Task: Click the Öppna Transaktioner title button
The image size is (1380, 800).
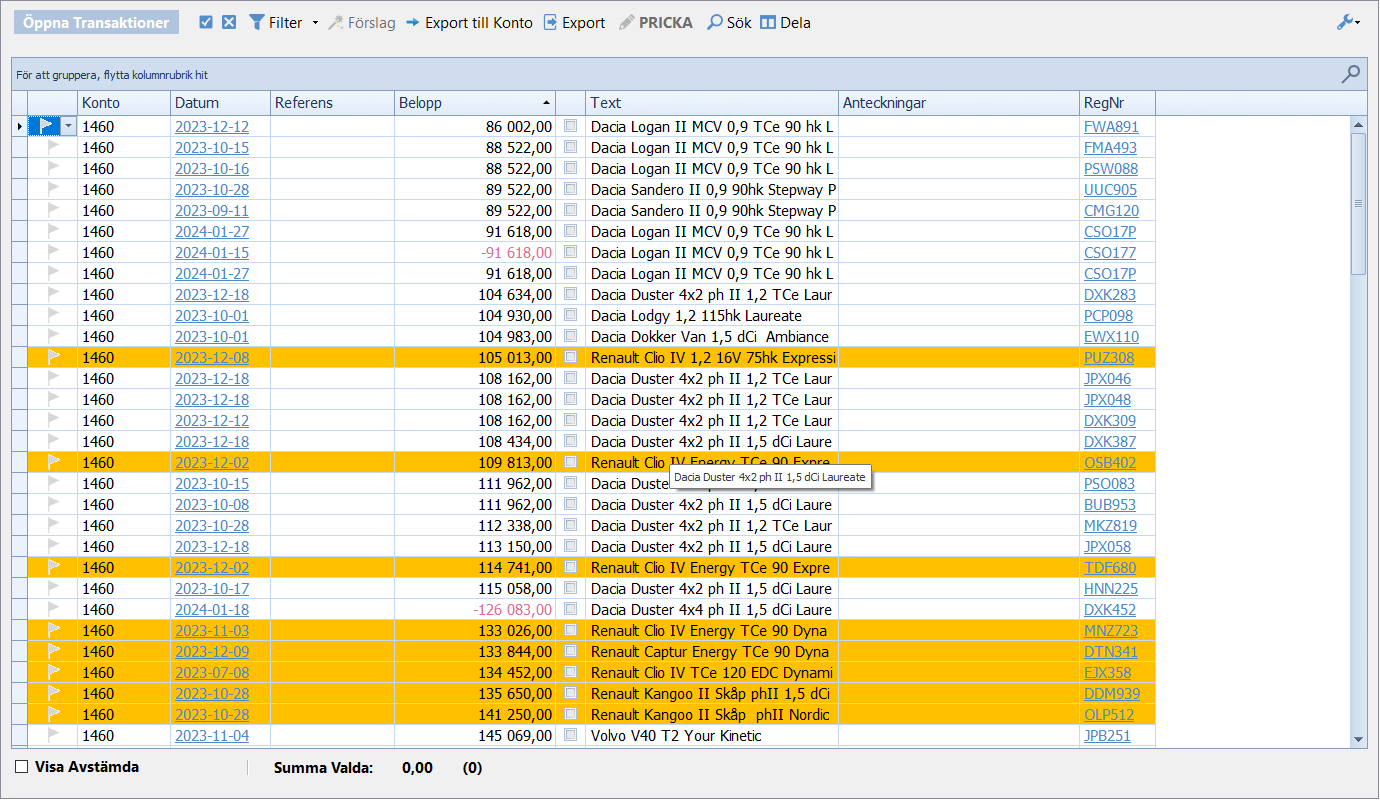Action: [x=96, y=22]
